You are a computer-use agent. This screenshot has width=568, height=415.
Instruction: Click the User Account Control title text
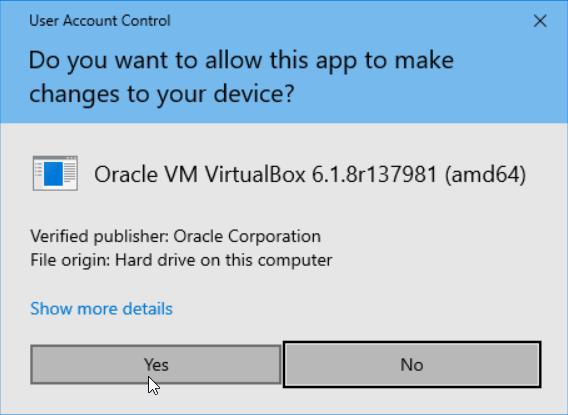tap(100, 21)
